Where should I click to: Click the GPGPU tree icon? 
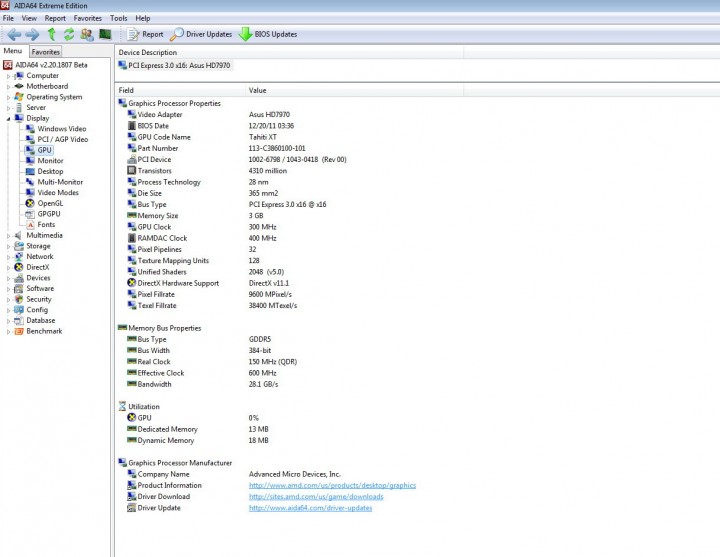[30, 214]
